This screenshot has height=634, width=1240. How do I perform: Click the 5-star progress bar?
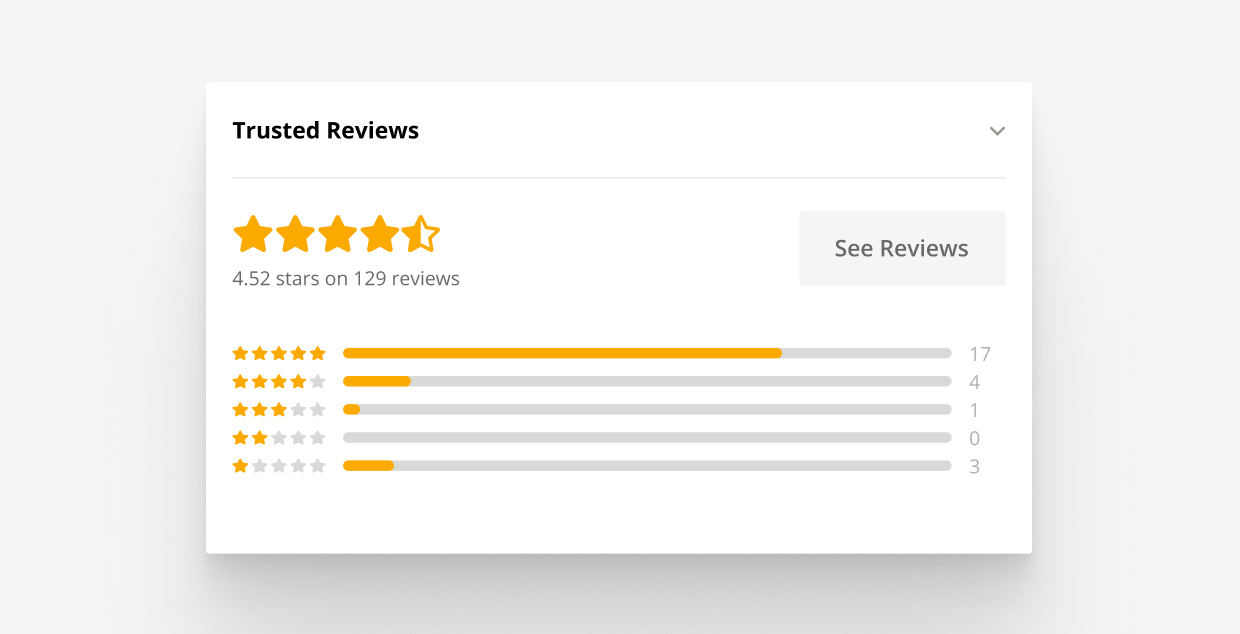pos(647,353)
